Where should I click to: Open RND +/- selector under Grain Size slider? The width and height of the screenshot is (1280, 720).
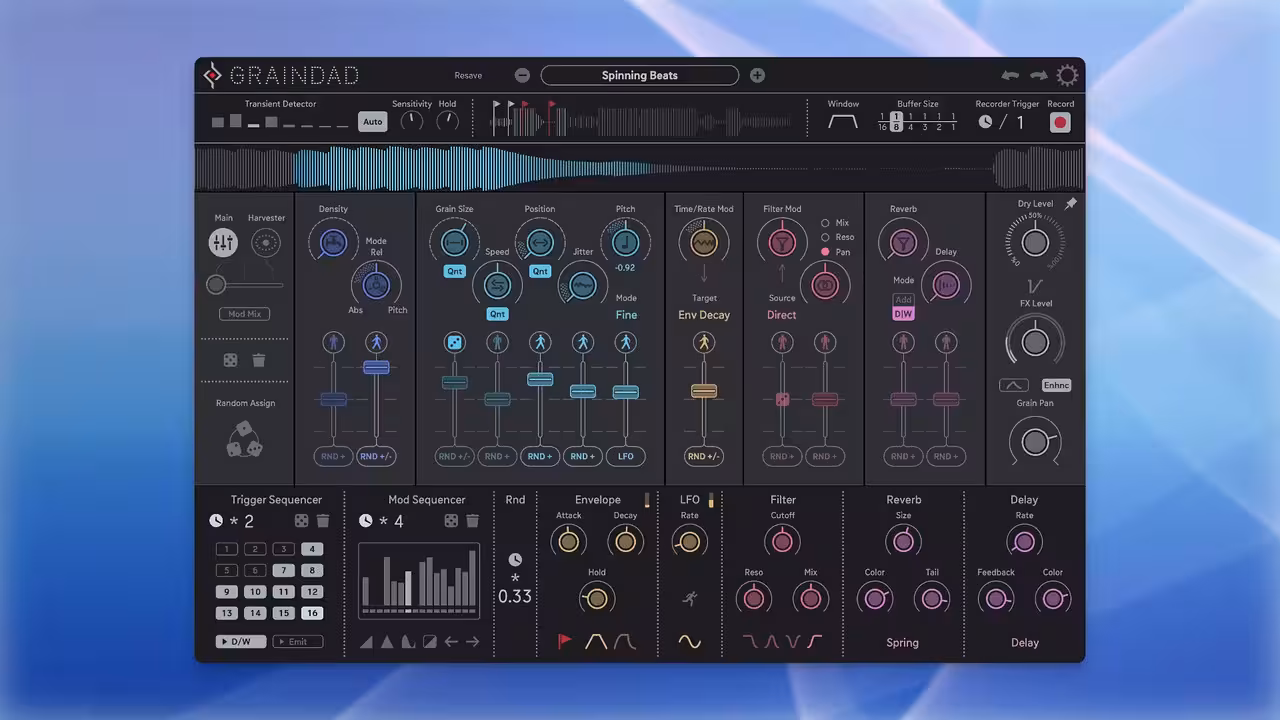pyautogui.click(x=454, y=456)
